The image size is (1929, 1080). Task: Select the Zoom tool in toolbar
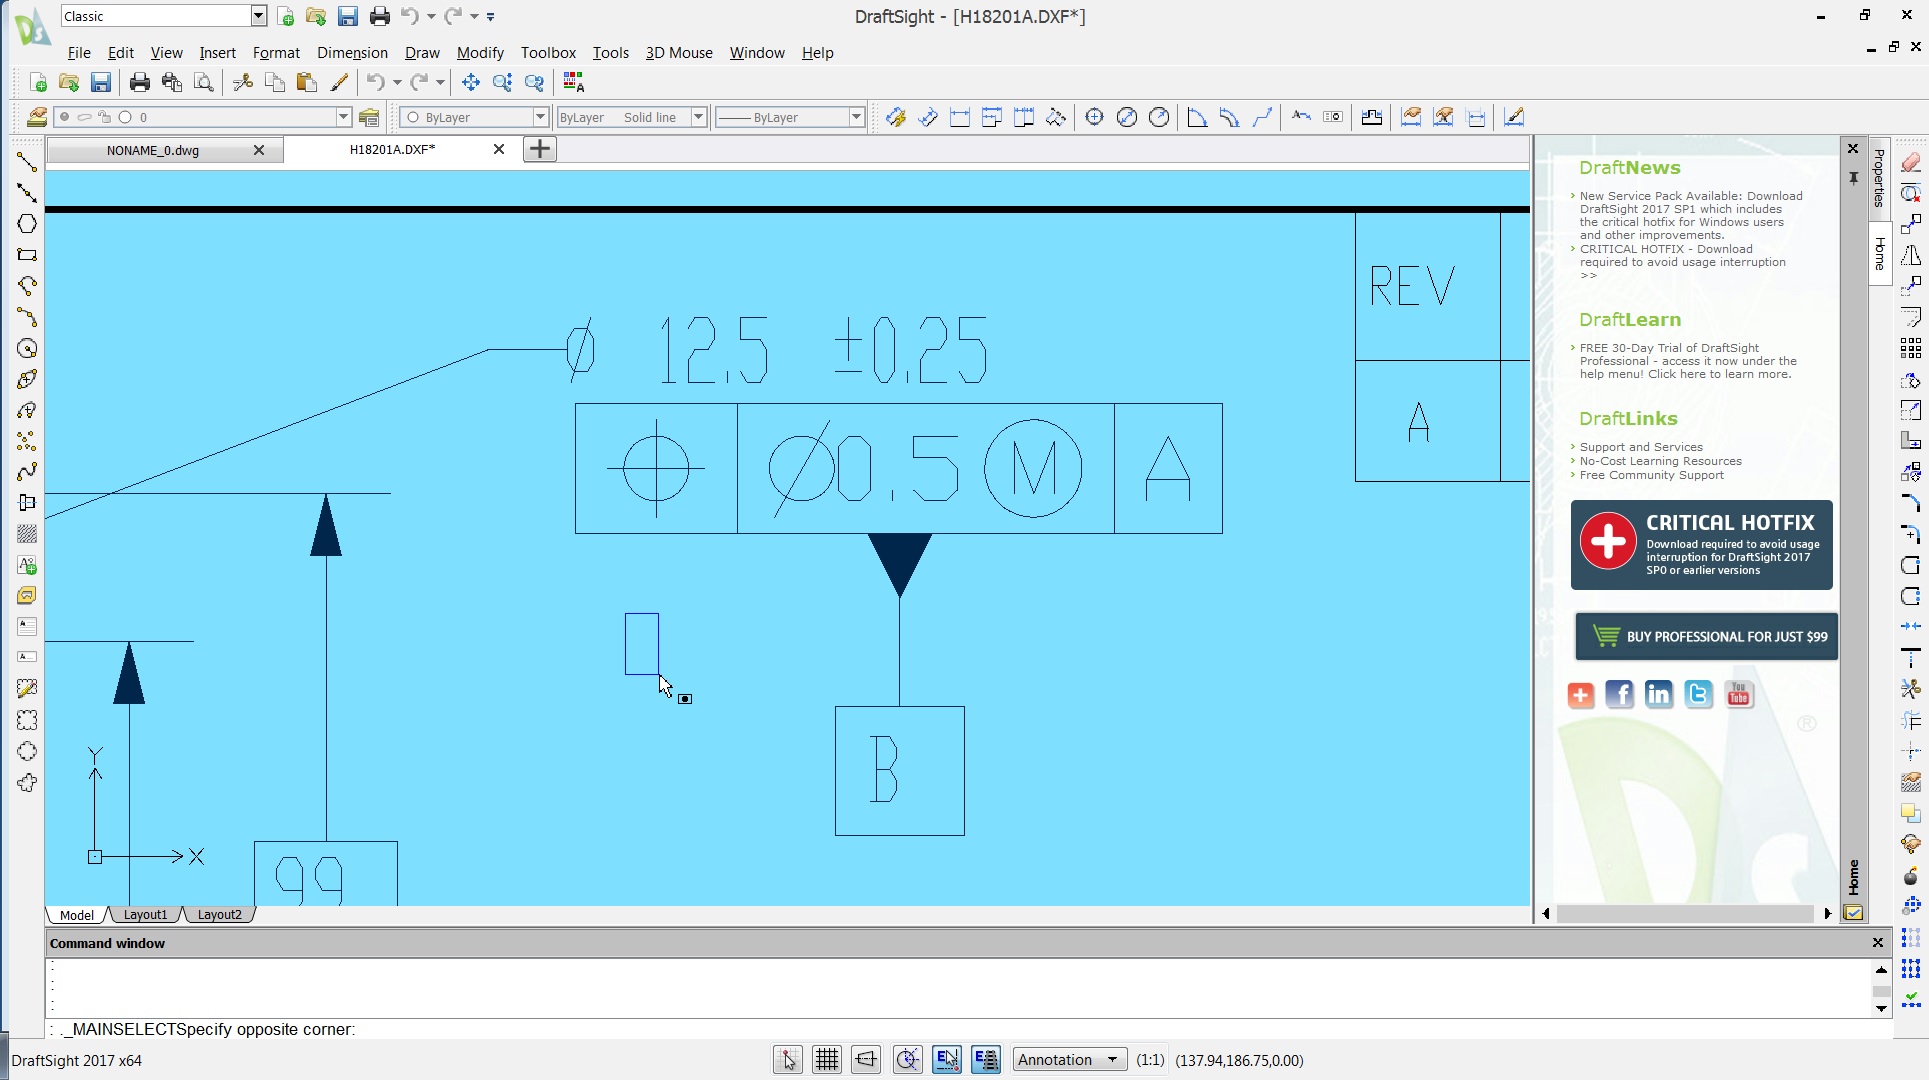pos(501,82)
